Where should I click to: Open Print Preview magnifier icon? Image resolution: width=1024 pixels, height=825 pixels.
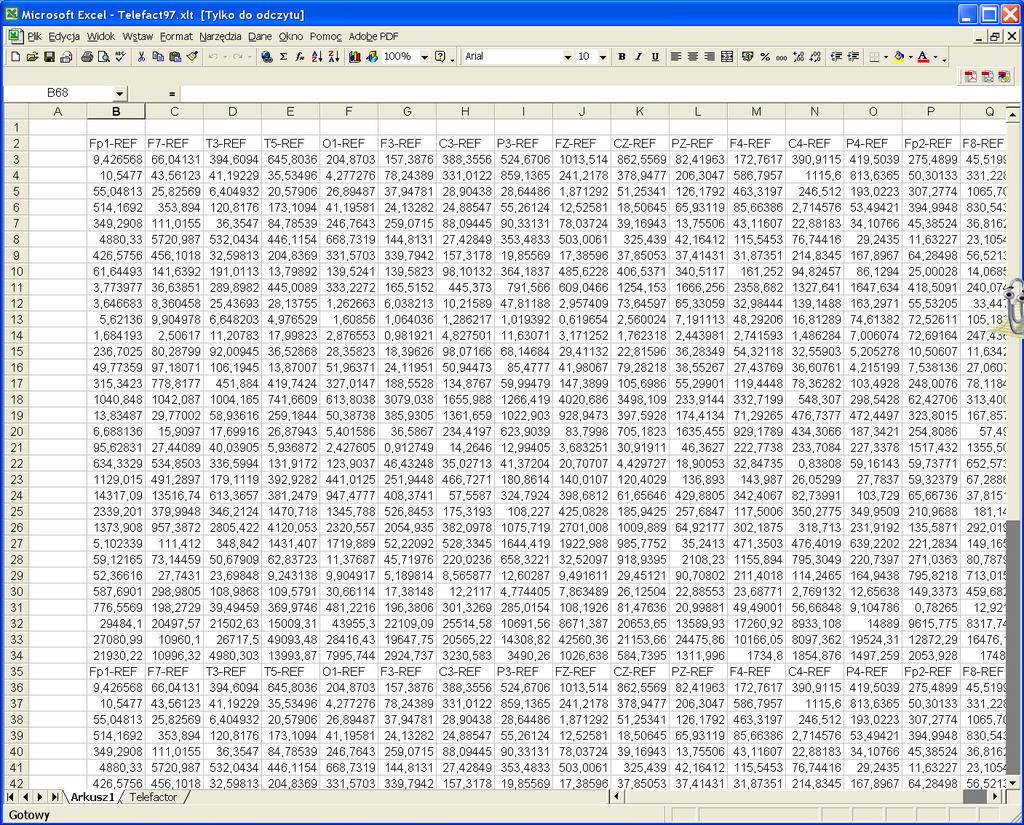tap(103, 57)
